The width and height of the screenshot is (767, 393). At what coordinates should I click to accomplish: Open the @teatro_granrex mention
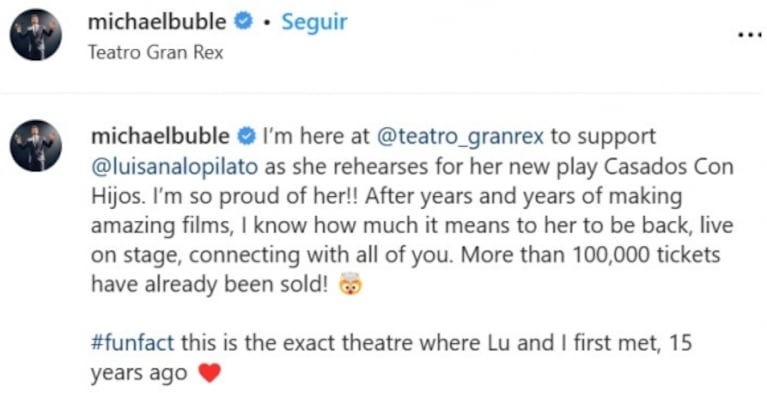[x=460, y=138]
